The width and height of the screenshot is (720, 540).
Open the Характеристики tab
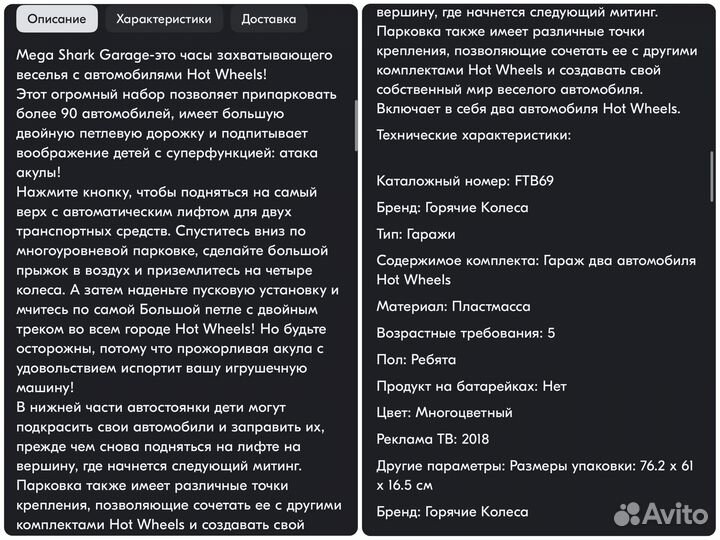(x=163, y=19)
